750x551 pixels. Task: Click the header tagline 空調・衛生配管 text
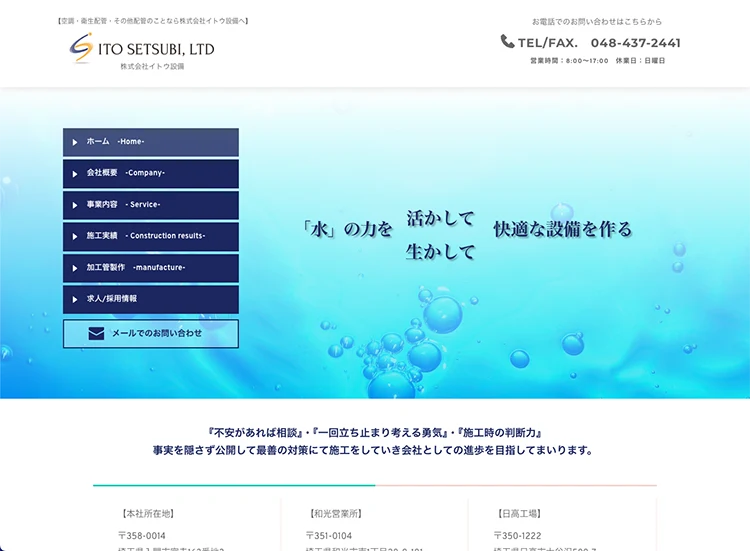[x=153, y=21]
